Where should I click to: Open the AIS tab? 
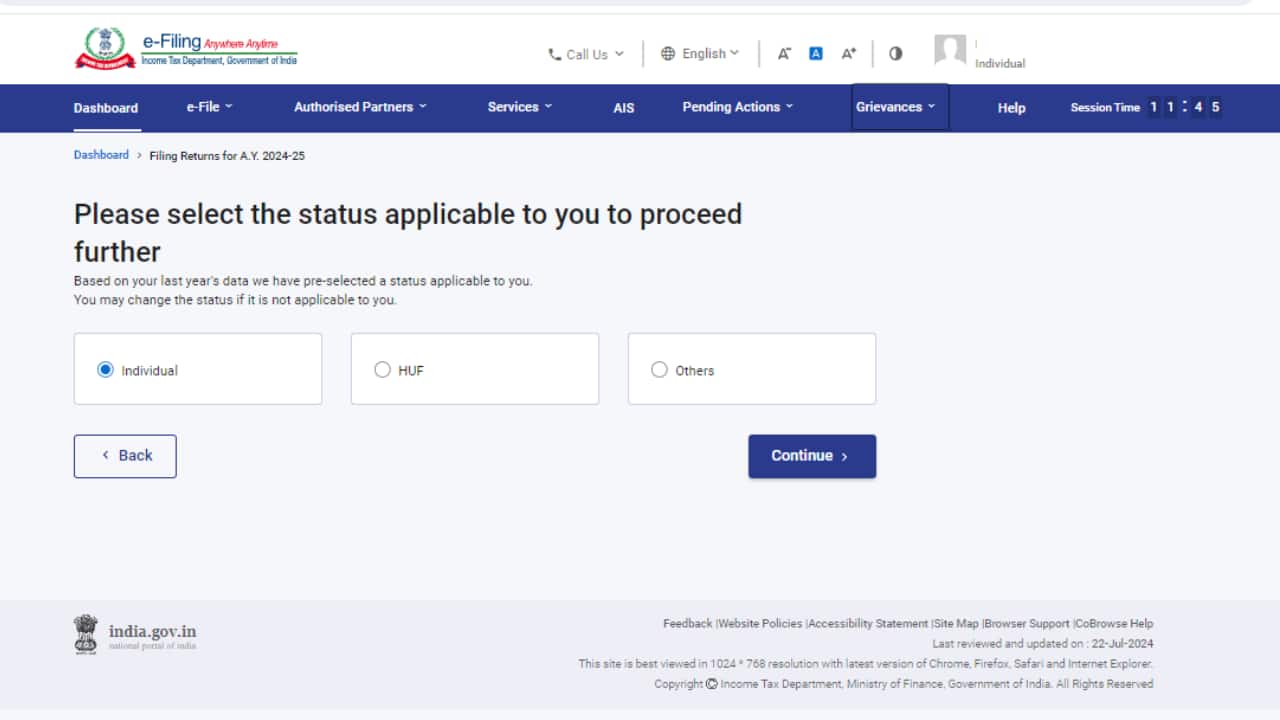[x=623, y=108]
